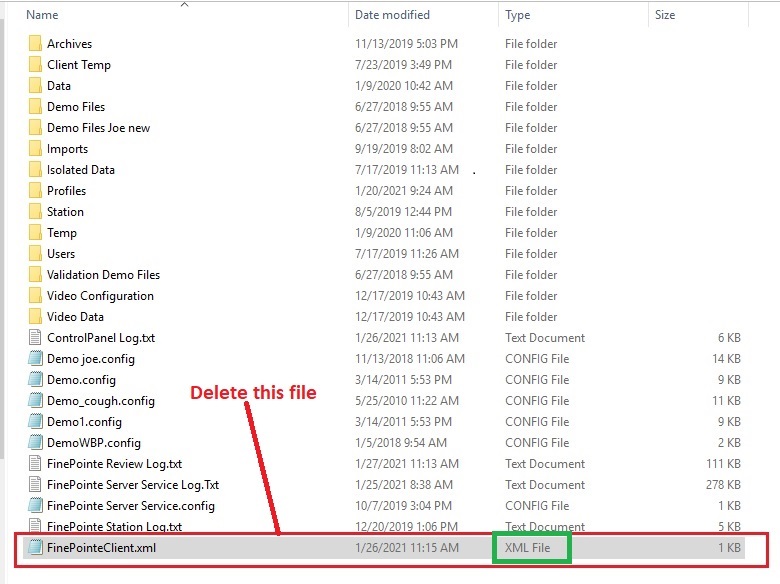Click the XML File type cell
The image size is (780, 584).
tap(528, 548)
